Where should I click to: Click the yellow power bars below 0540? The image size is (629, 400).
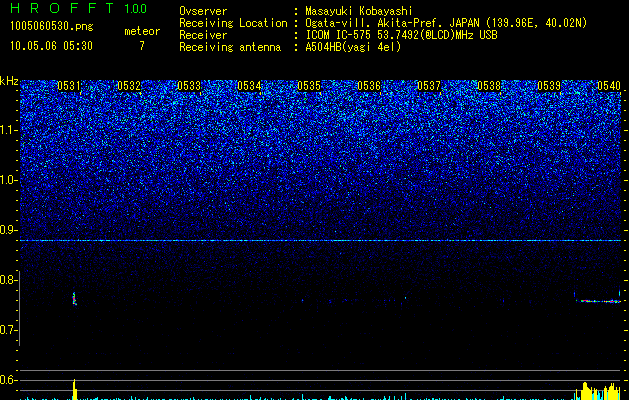tap(598, 391)
